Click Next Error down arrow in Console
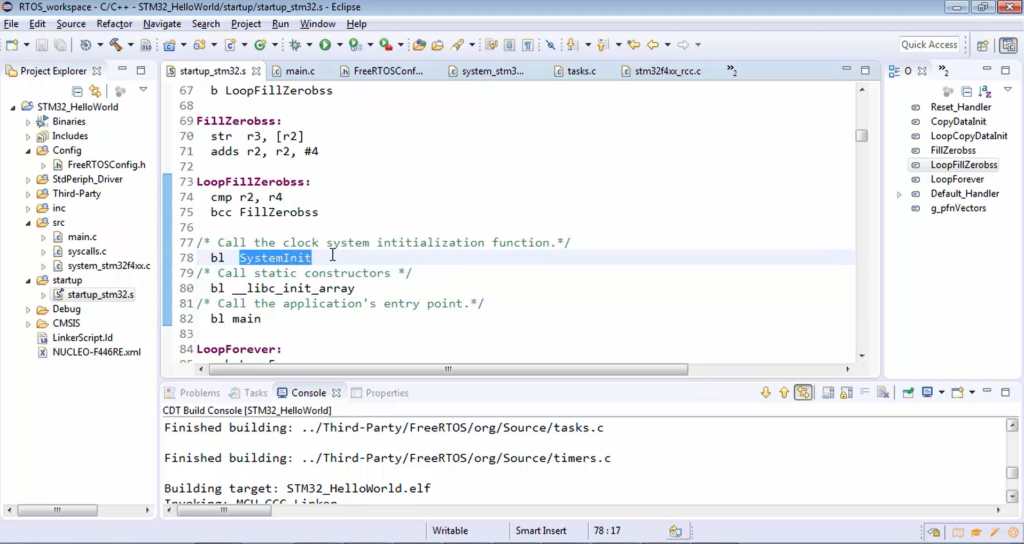The width and height of the screenshot is (1024, 544). 765,393
